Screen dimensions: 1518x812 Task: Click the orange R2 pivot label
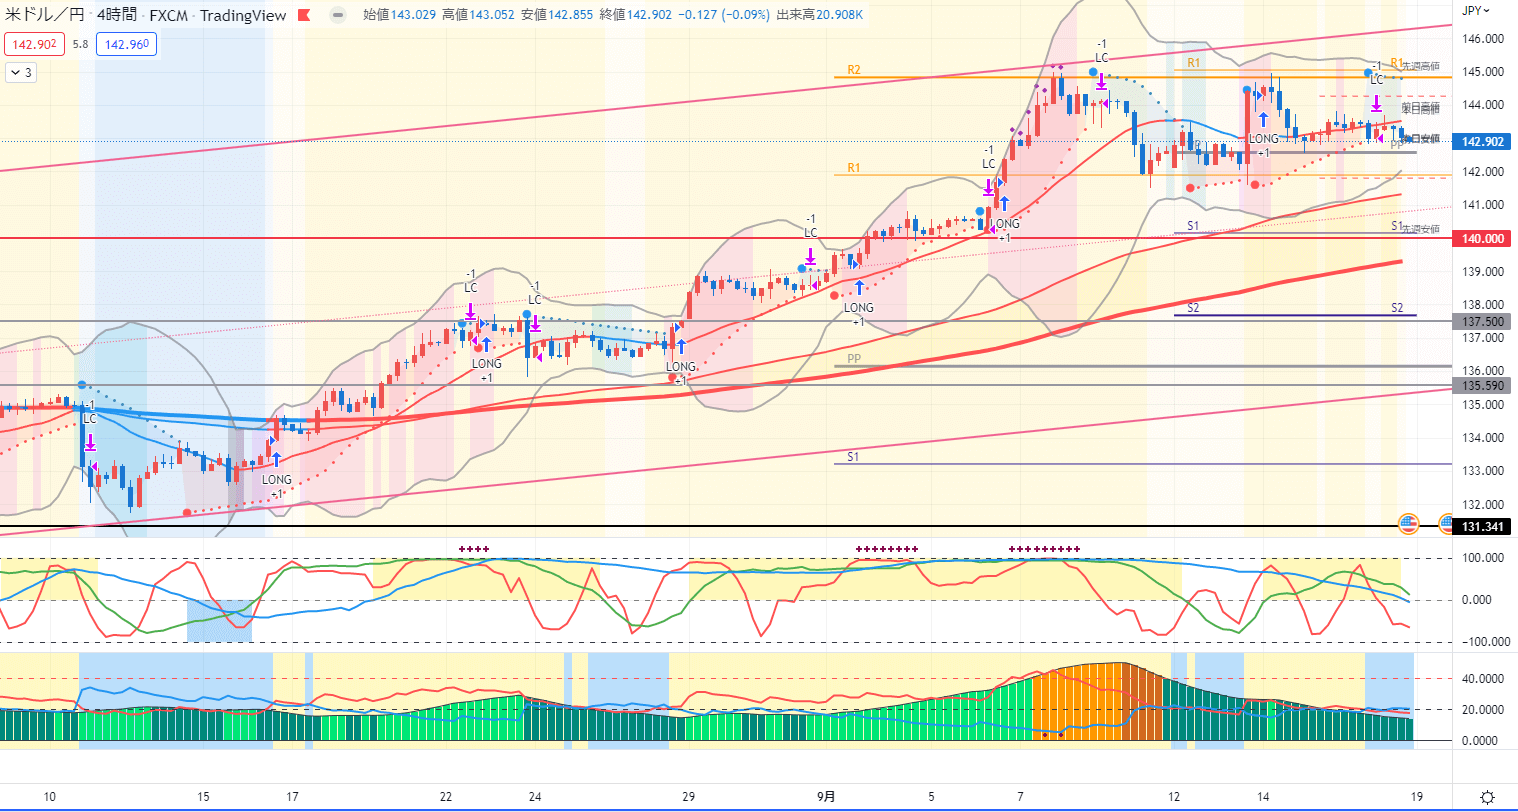854,70
